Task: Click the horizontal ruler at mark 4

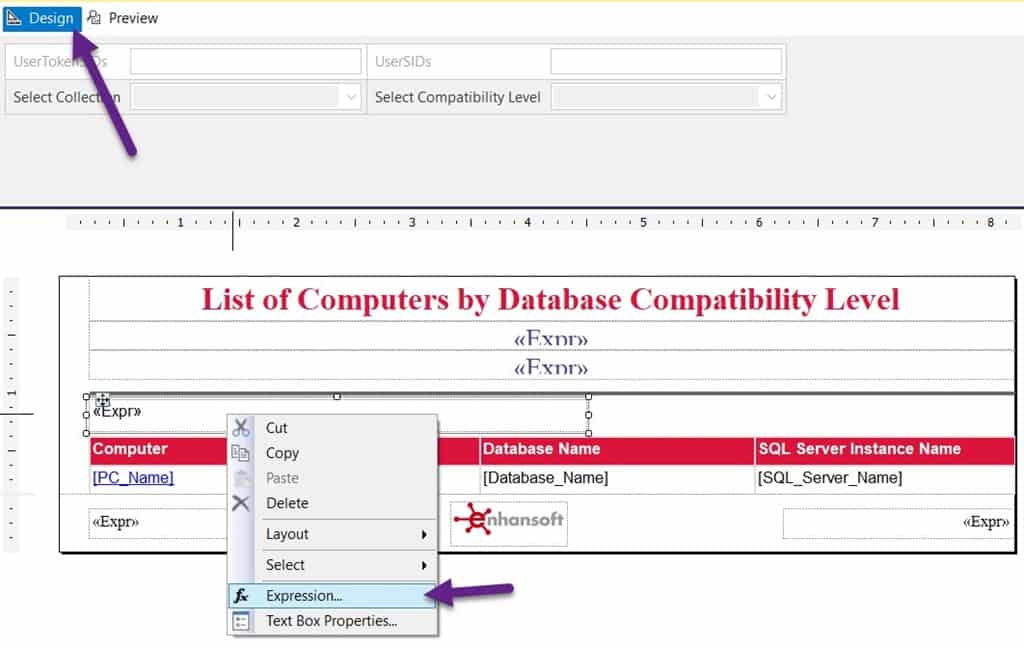Action: coord(528,223)
